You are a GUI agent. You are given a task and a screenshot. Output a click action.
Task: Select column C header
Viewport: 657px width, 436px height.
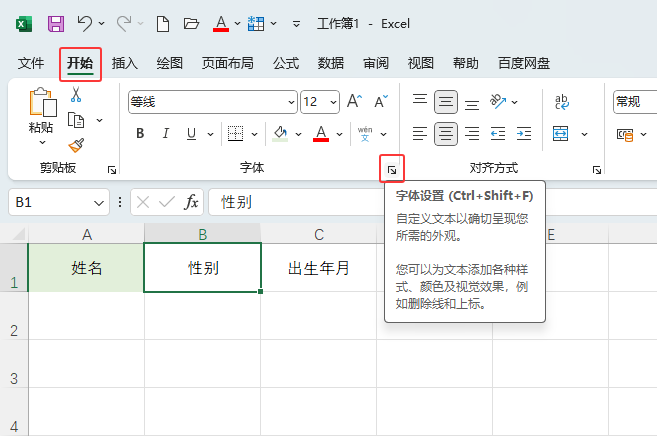tap(319, 234)
